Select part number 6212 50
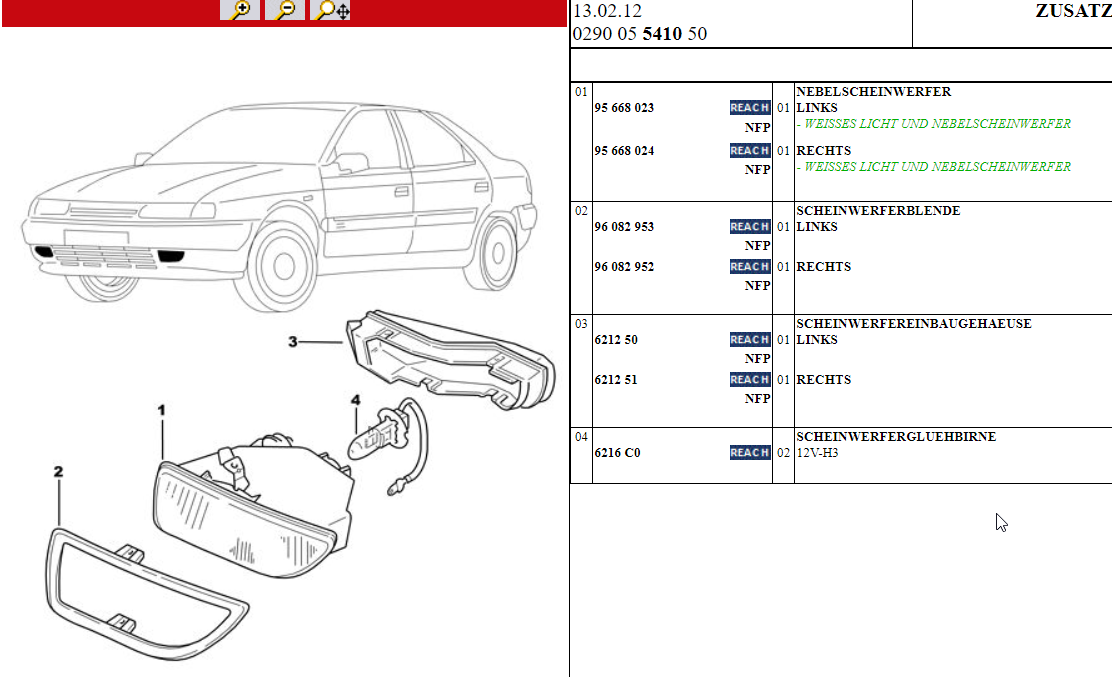 coord(616,340)
